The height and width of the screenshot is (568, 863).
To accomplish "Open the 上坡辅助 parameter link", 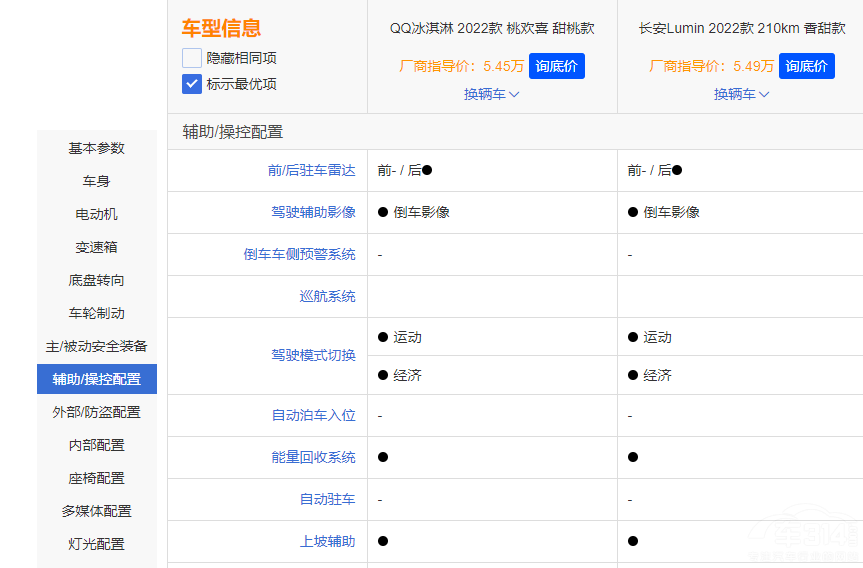I will [x=327, y=541].
